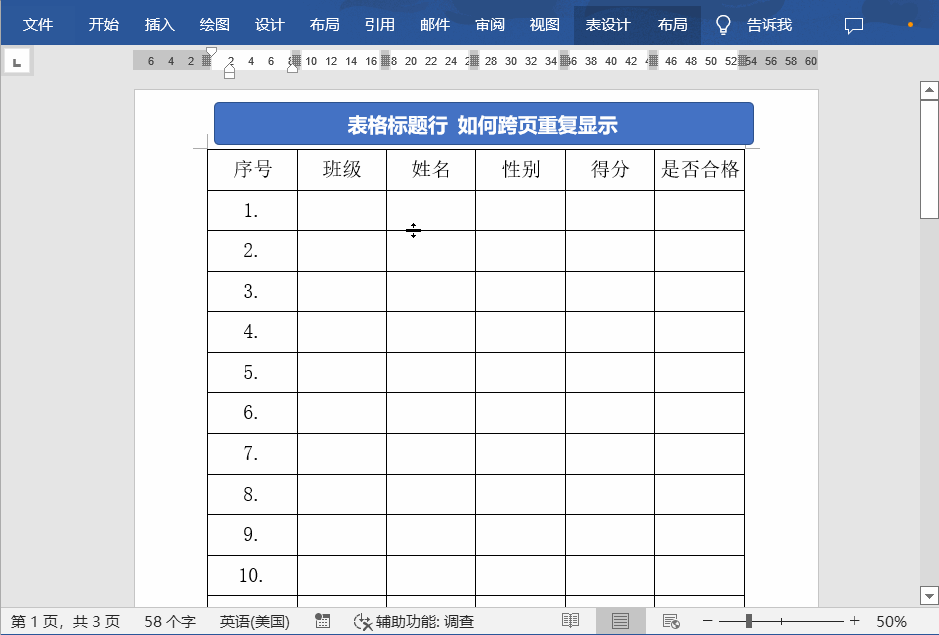939x635 pixels.
Task: Click the 得分 header cell
Action: [x=610, y=170]
